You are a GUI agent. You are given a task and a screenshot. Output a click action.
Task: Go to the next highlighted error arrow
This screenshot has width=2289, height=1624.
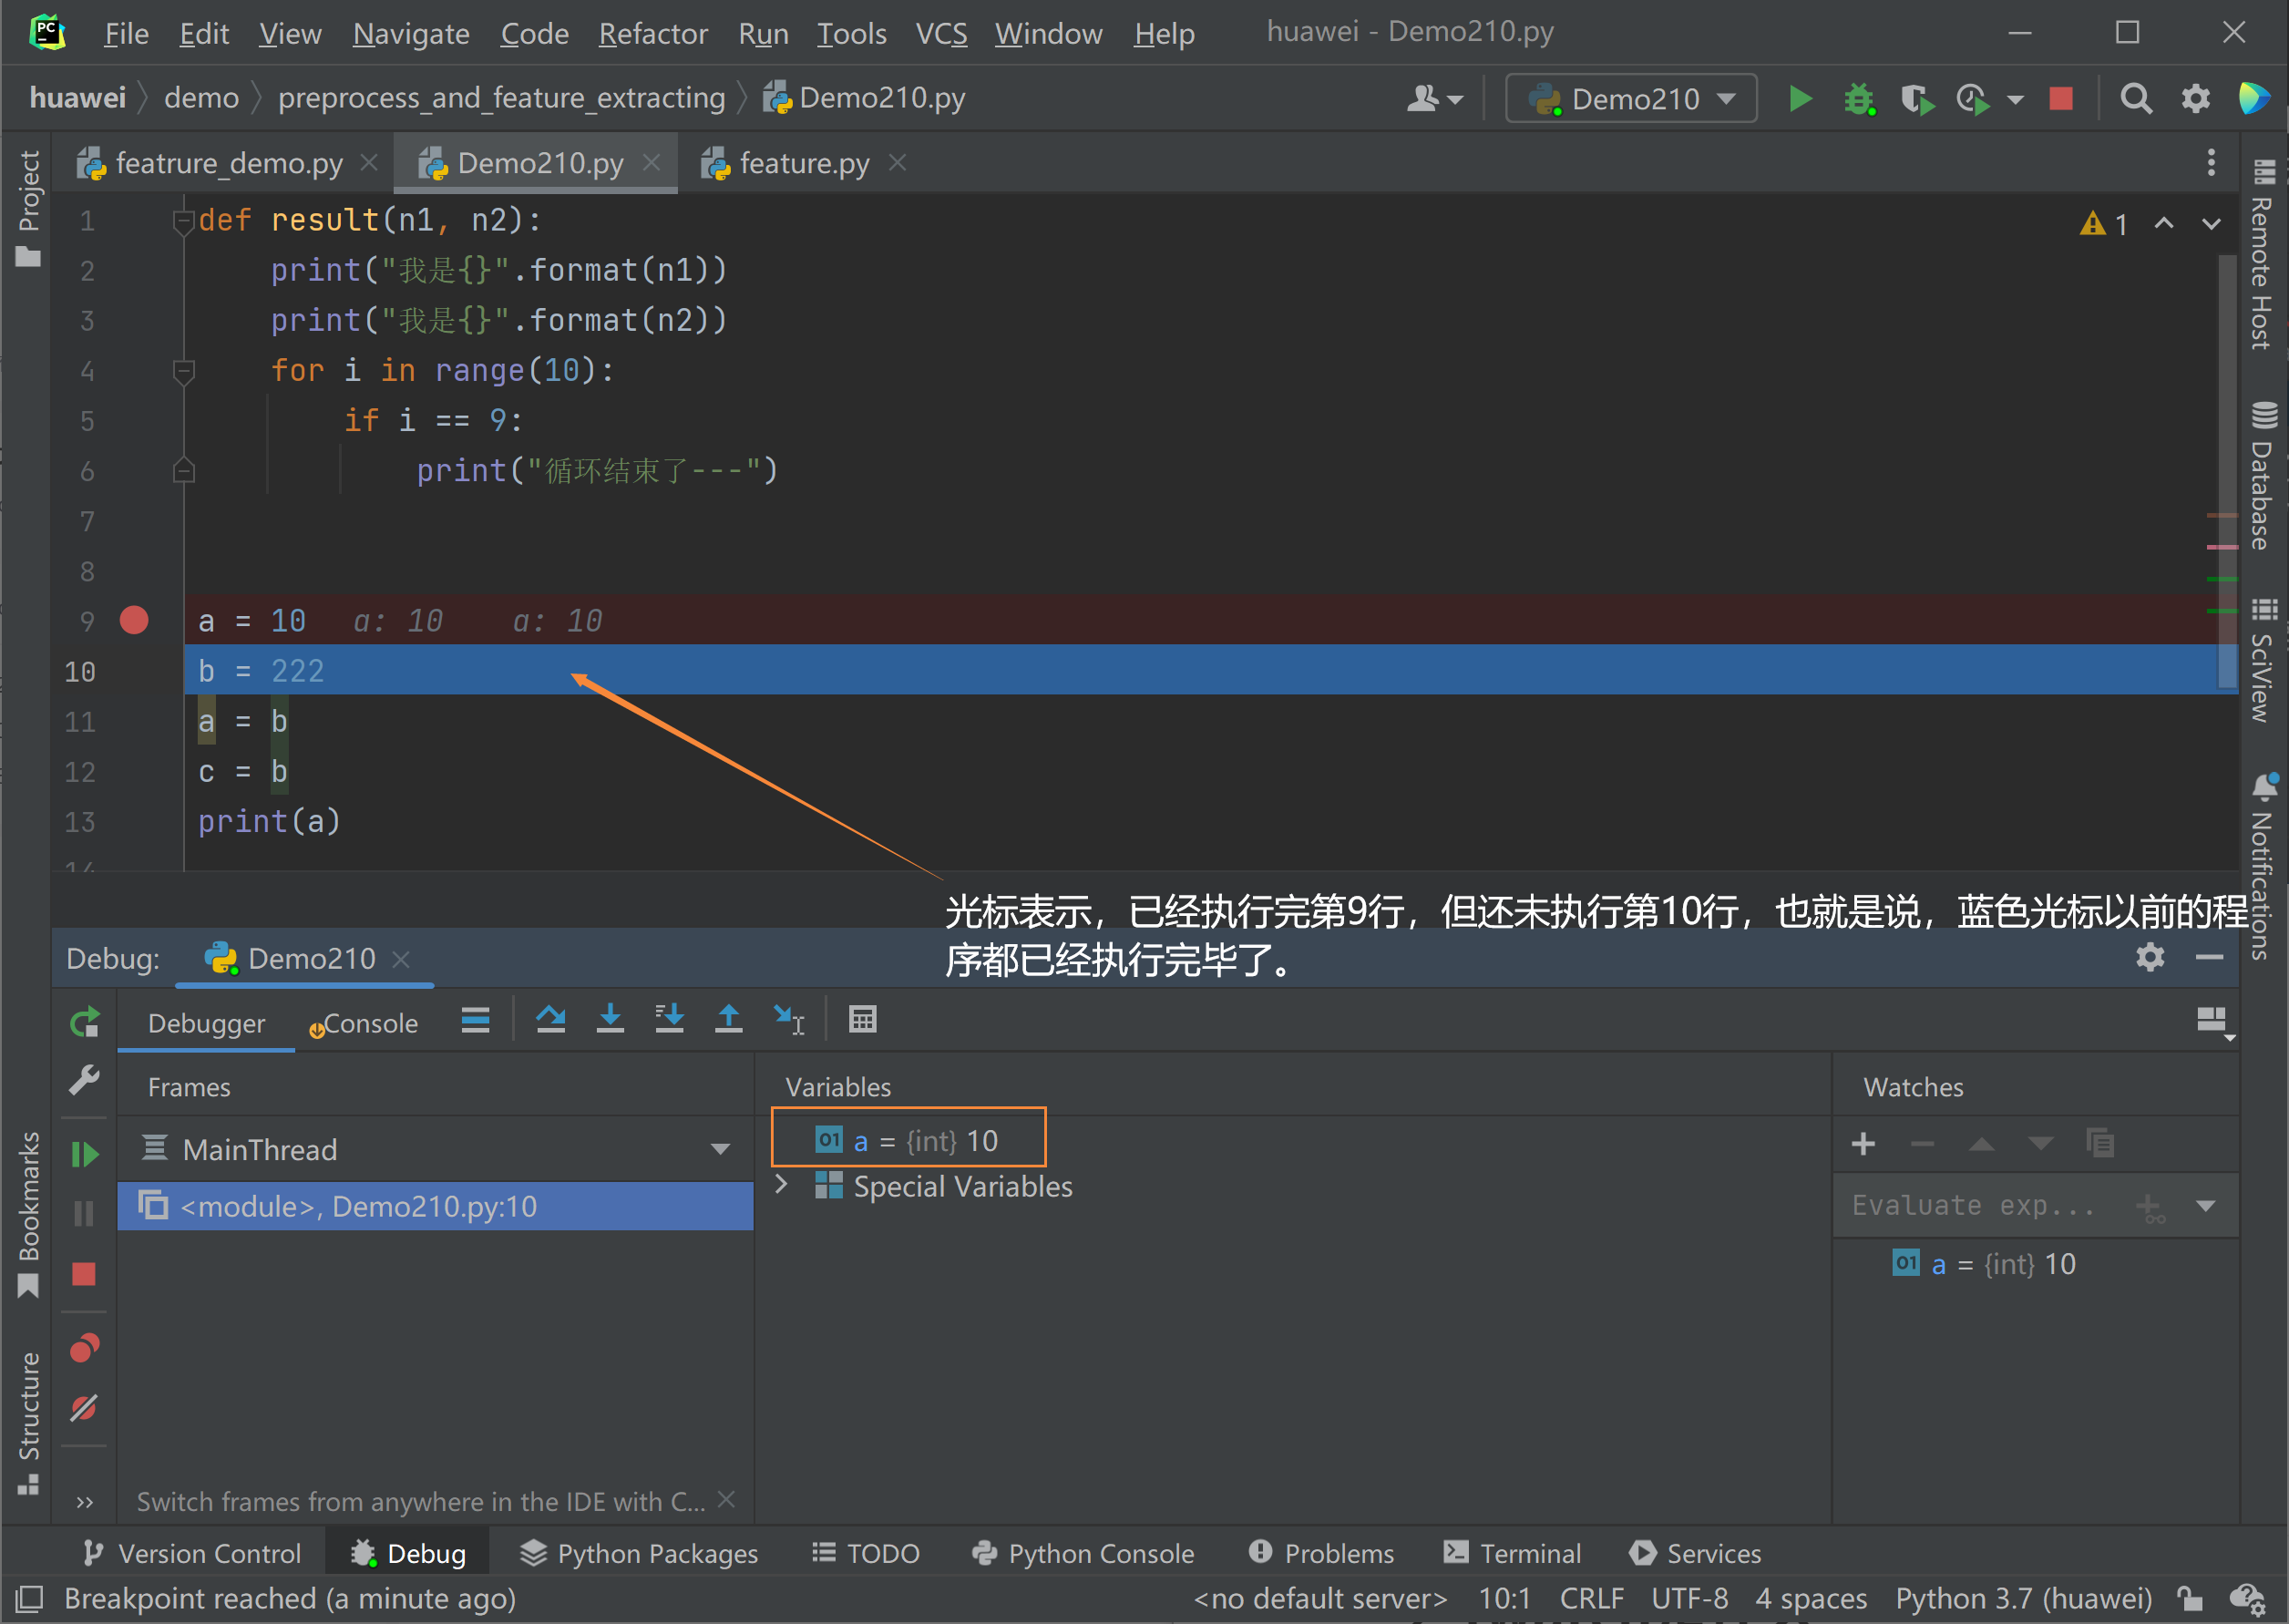pyautogui.click(x=2211, y=223)
